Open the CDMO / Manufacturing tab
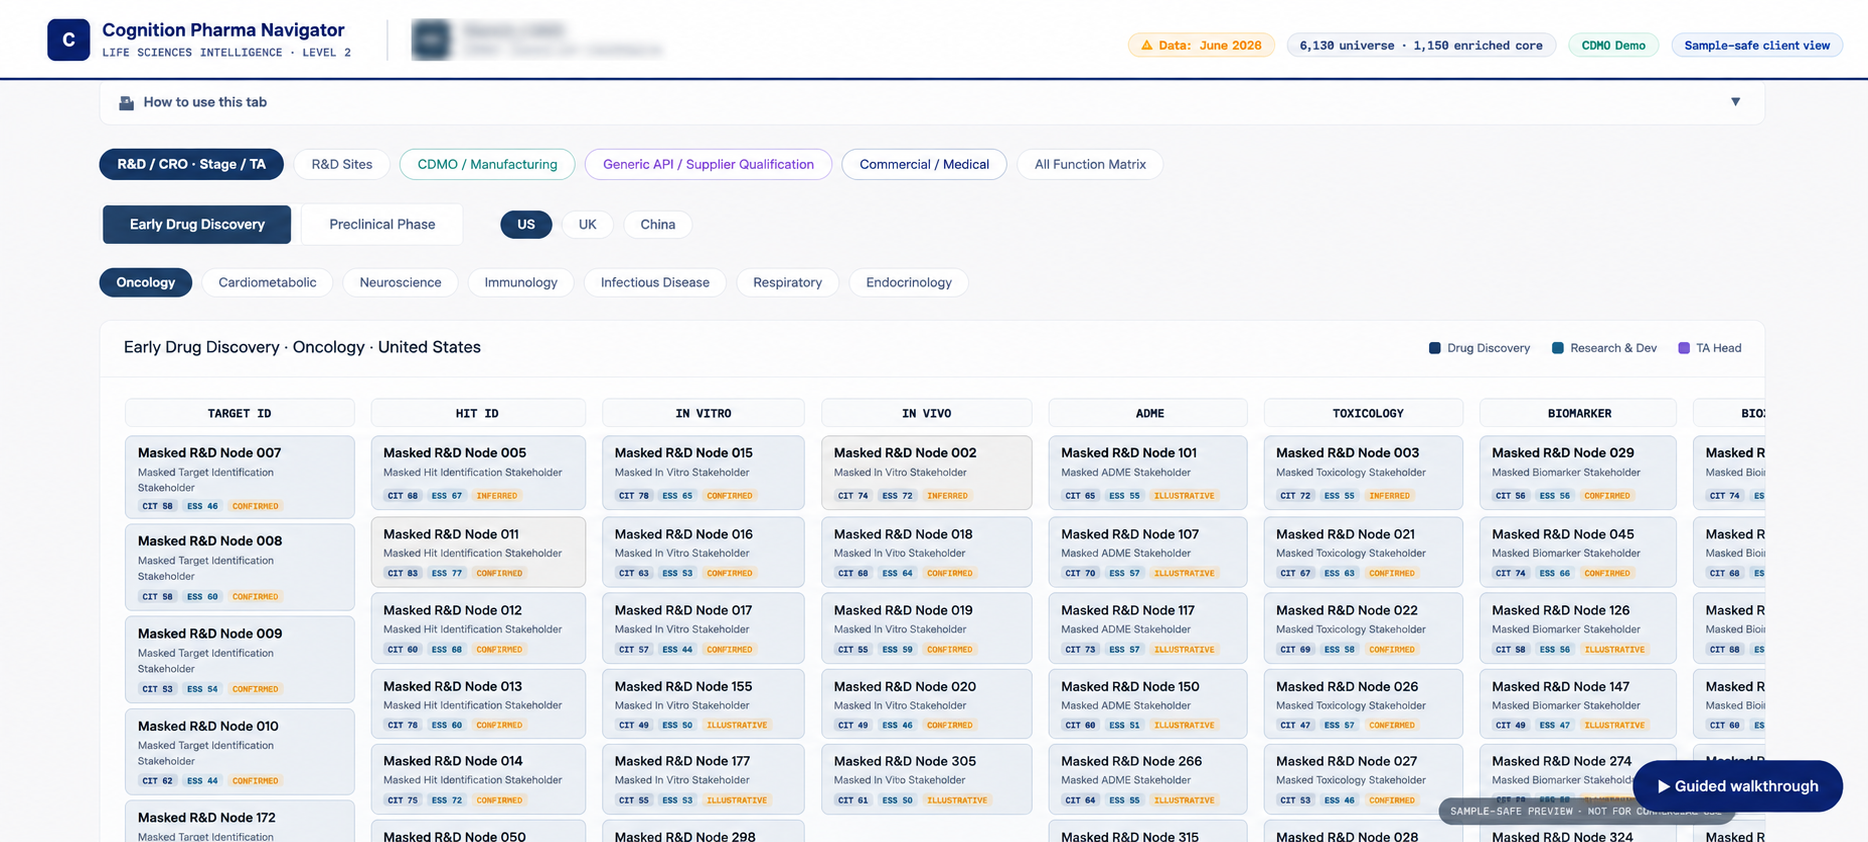 click(x=487, y=164)
